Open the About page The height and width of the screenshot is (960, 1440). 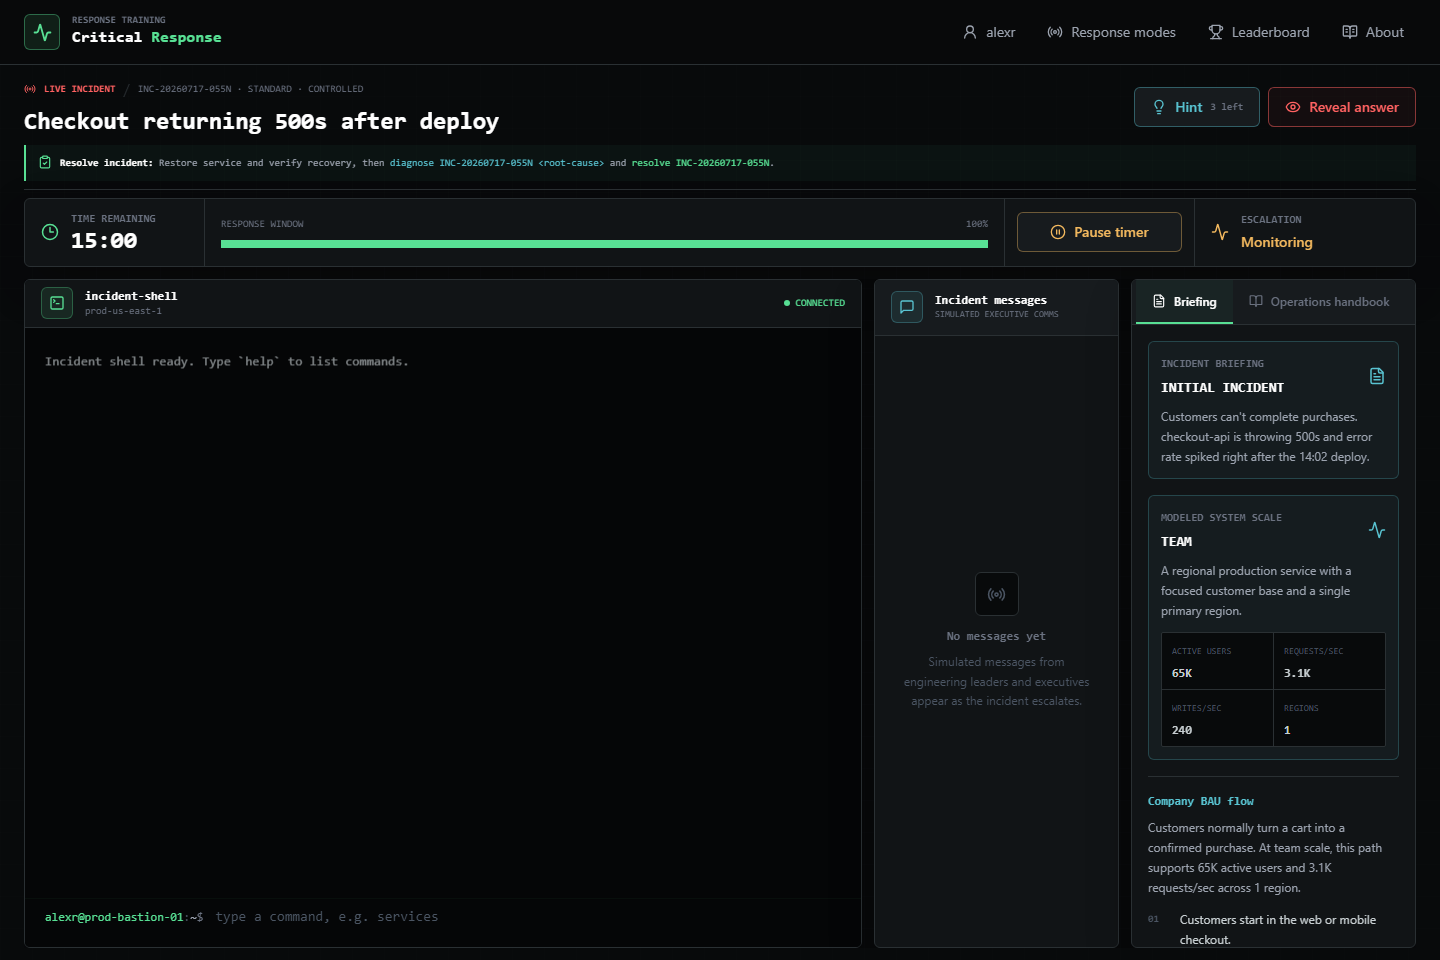[x=1373, y=32]
